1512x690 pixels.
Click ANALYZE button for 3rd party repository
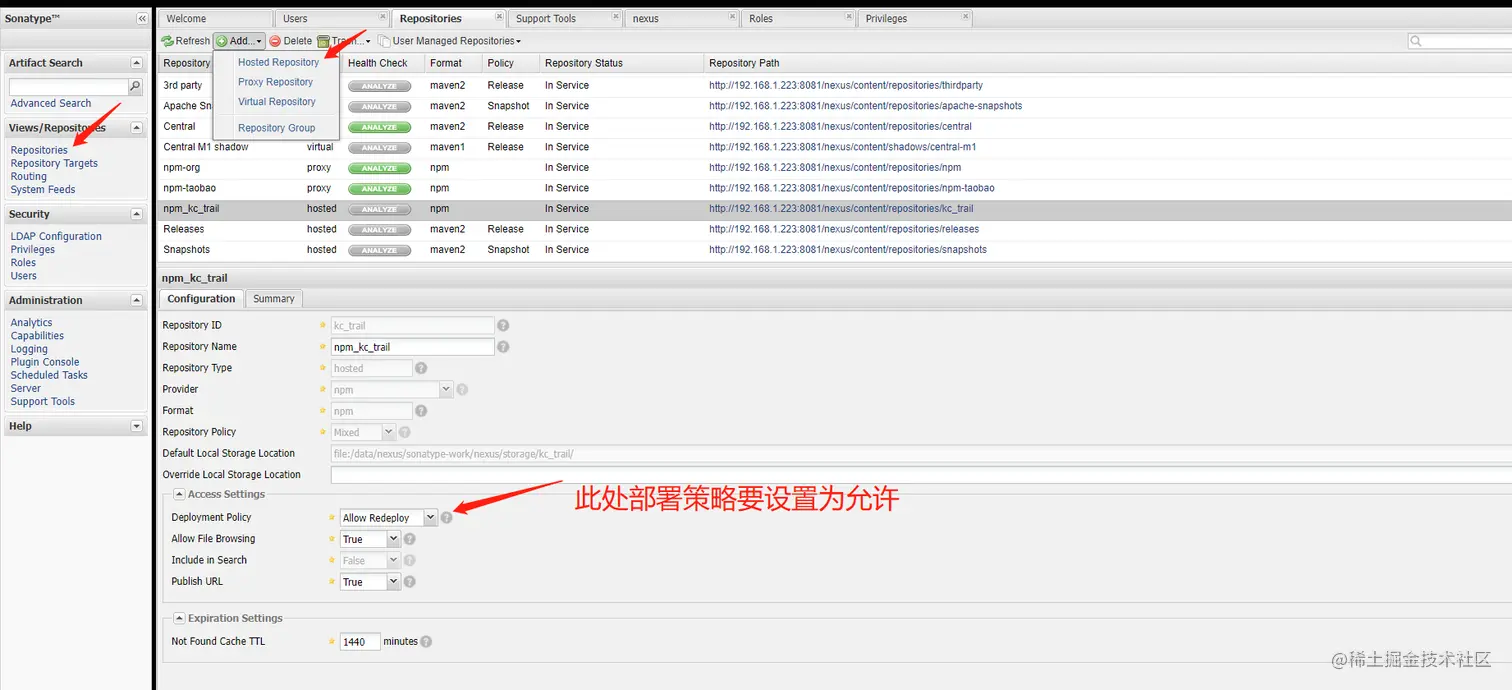[x=379, y=86]
